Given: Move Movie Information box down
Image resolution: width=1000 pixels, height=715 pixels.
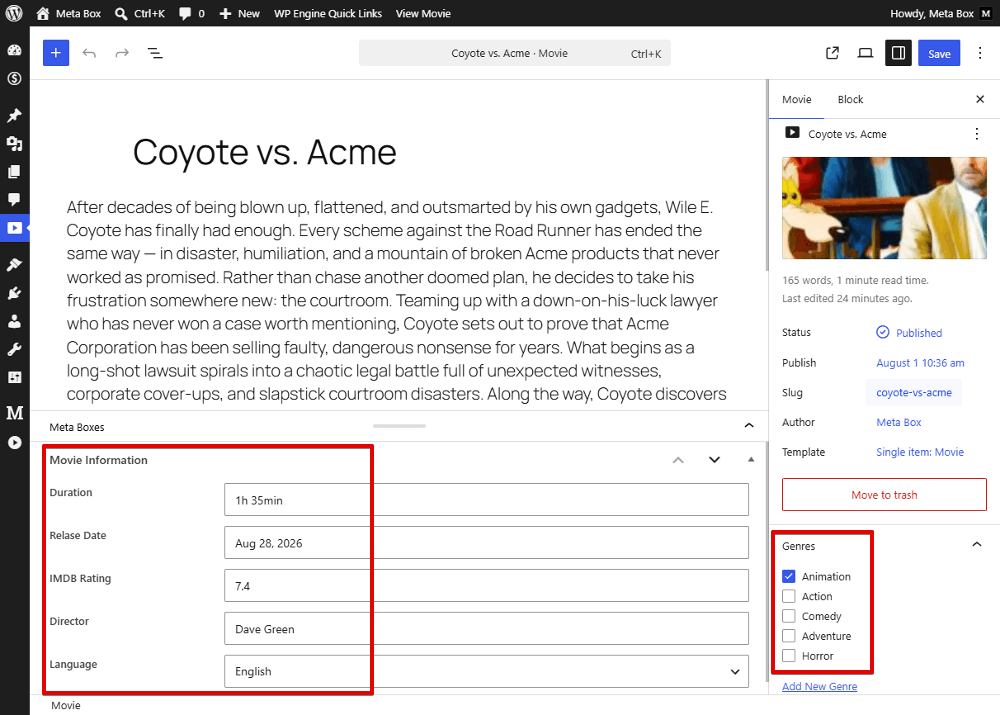Looking at the screenshot, I should click(714, 460).
